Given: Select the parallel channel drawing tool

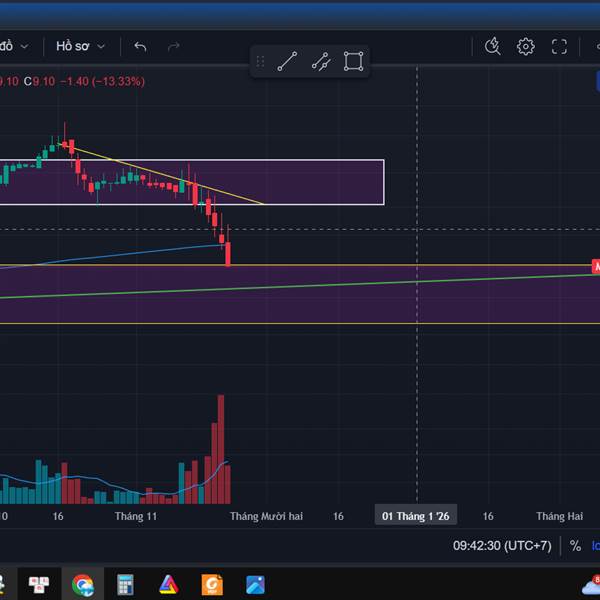Looking at the screenshot, I should click(321, 61).
